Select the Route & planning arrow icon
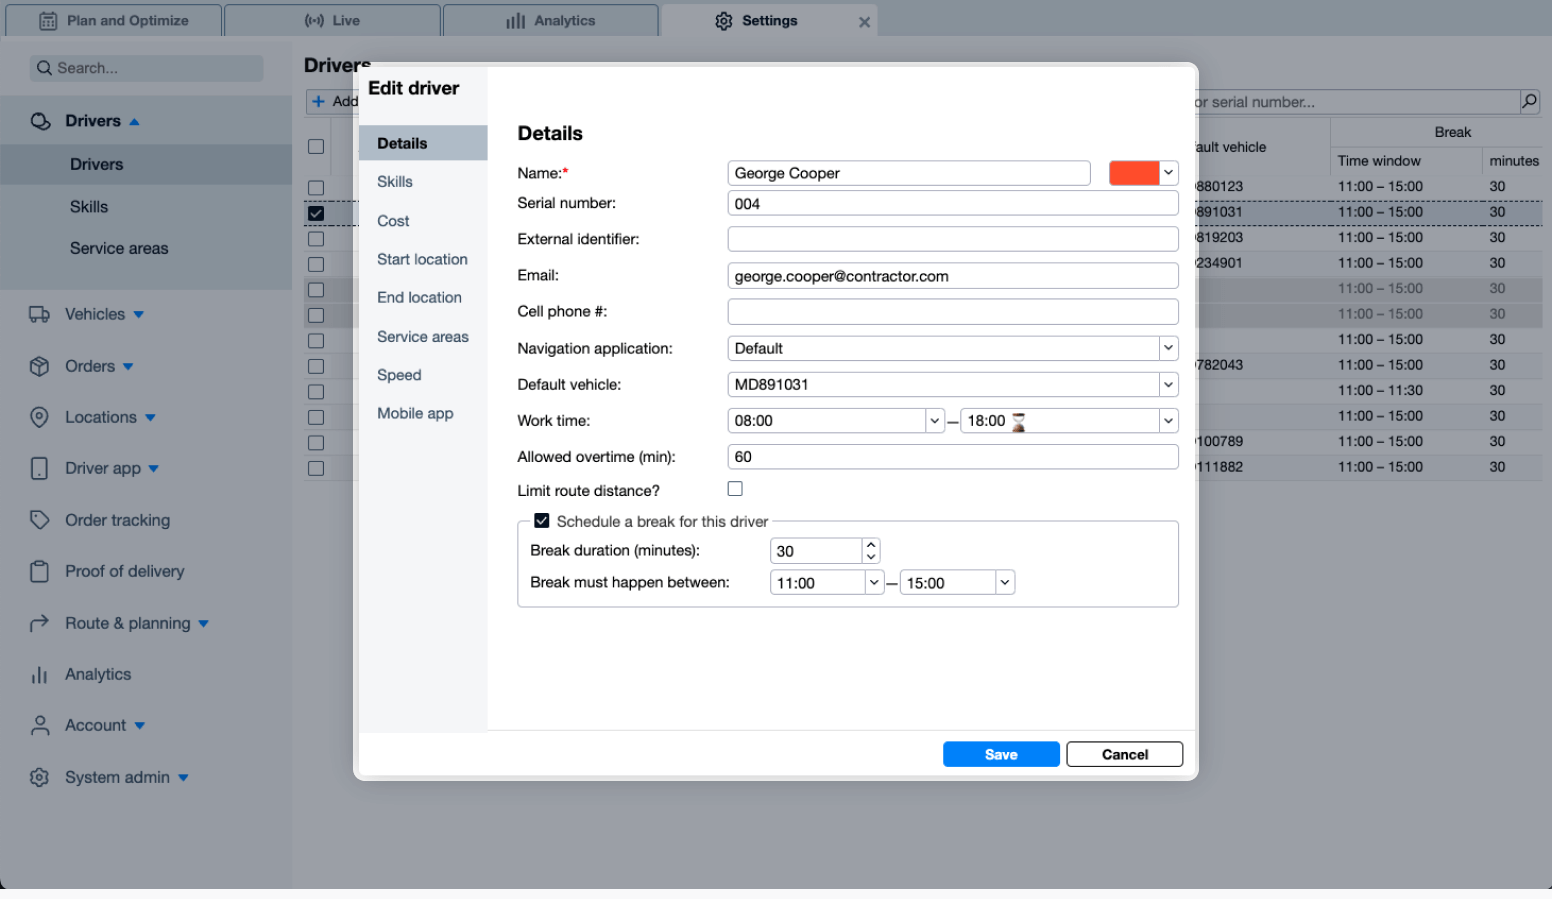This screenshot has width=1552, height=899. pos(40,623)
